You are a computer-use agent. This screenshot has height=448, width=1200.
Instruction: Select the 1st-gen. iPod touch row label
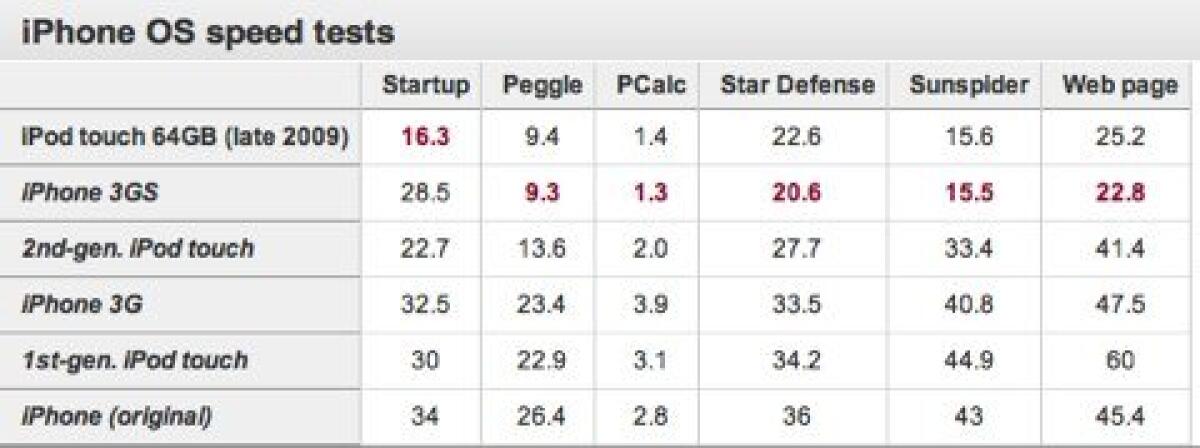[134, 359]
